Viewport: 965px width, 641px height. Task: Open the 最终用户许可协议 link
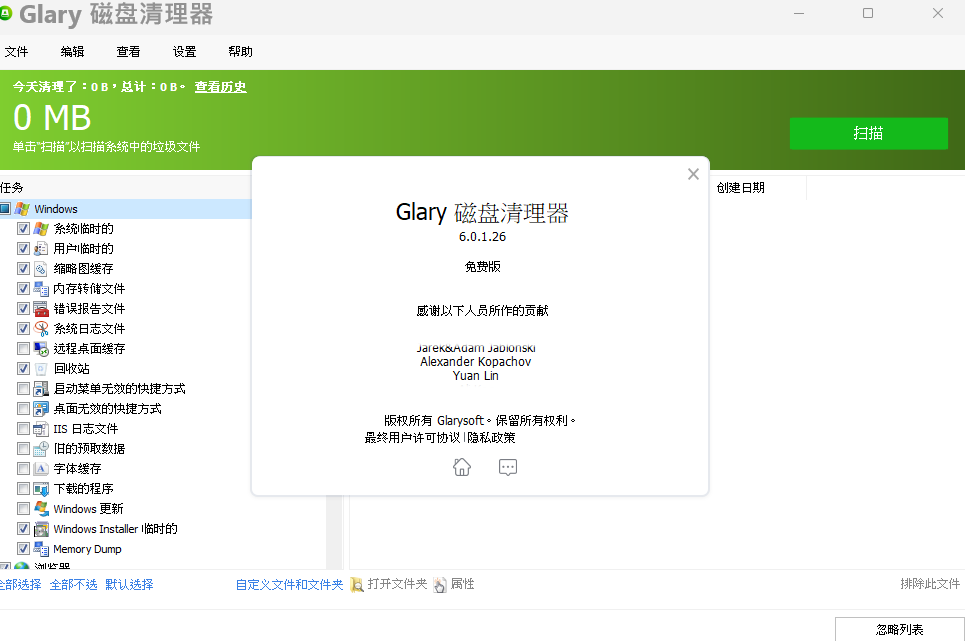(x=412, y=437)
